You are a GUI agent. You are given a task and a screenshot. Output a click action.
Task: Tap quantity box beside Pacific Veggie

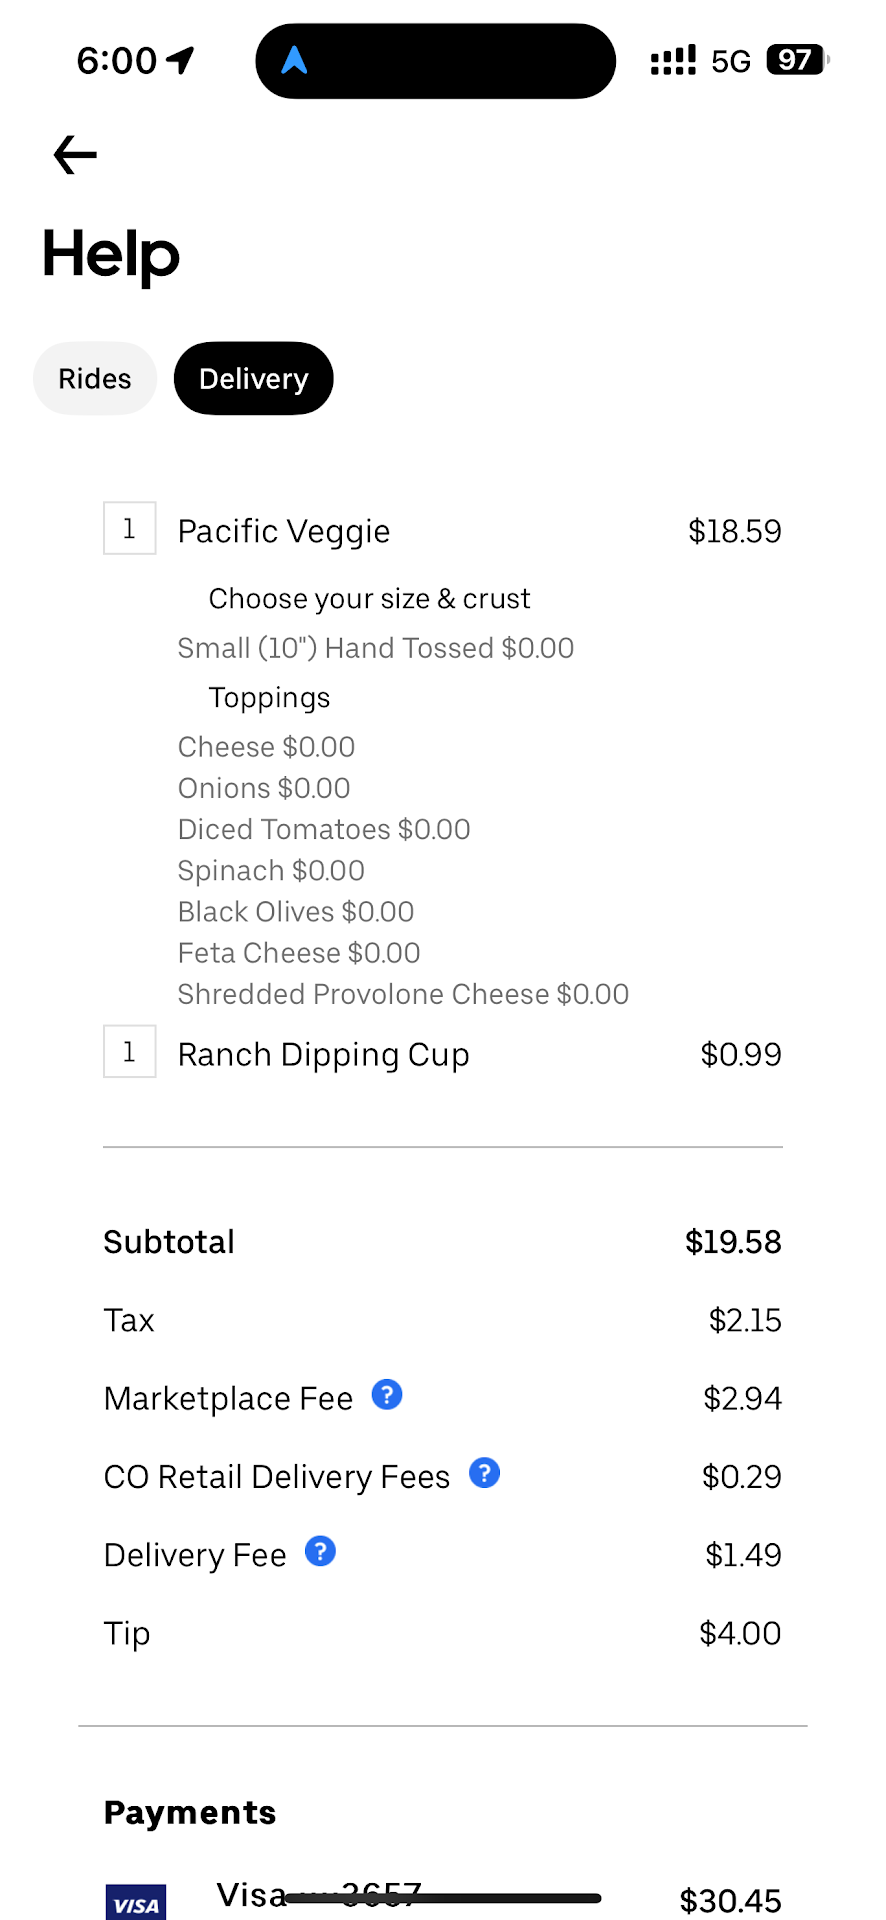click(130, 528)
